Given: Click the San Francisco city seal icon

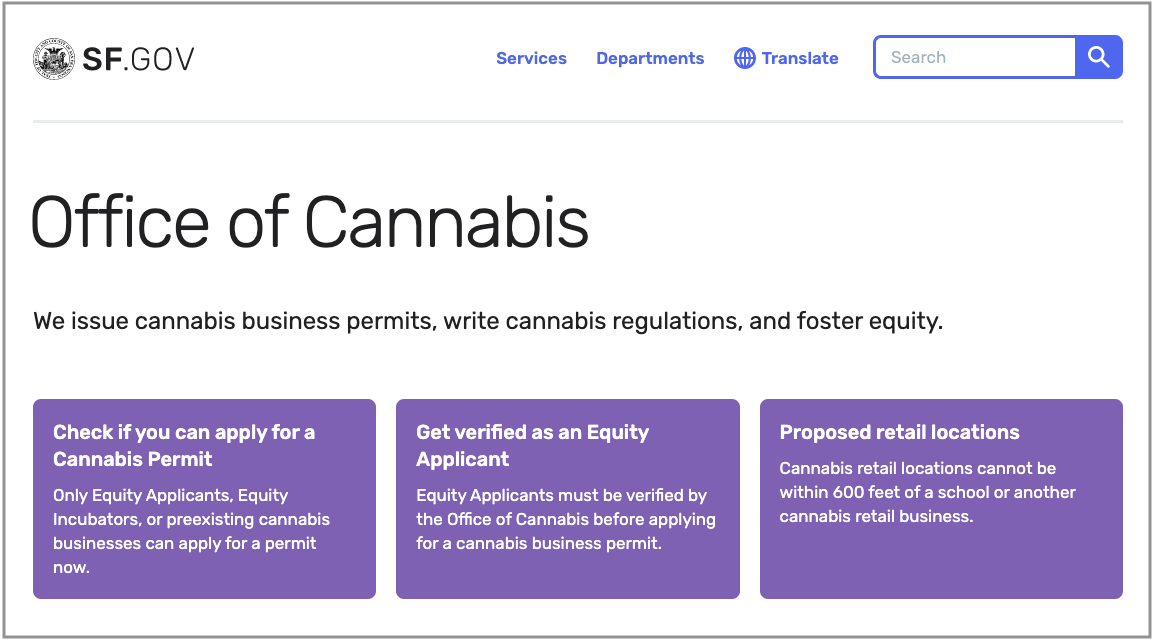Looking at the screenshot, I should tap(54, 59).
